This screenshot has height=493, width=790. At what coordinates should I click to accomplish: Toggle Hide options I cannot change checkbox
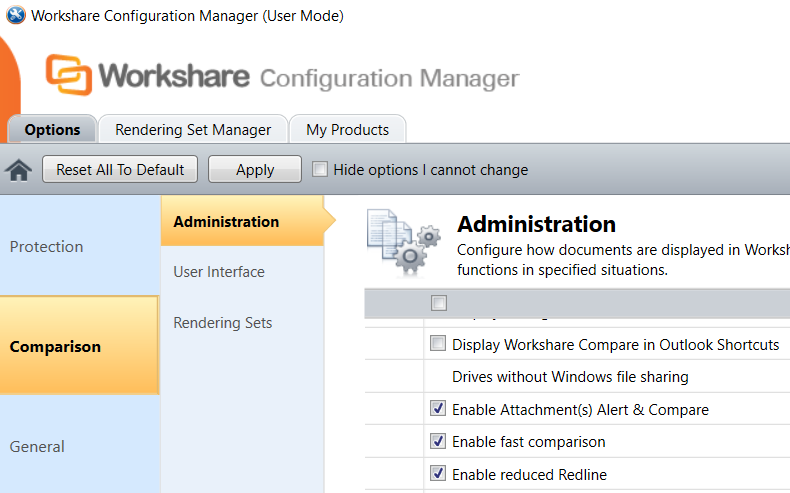pyautogui.click(x=319, y=169)
